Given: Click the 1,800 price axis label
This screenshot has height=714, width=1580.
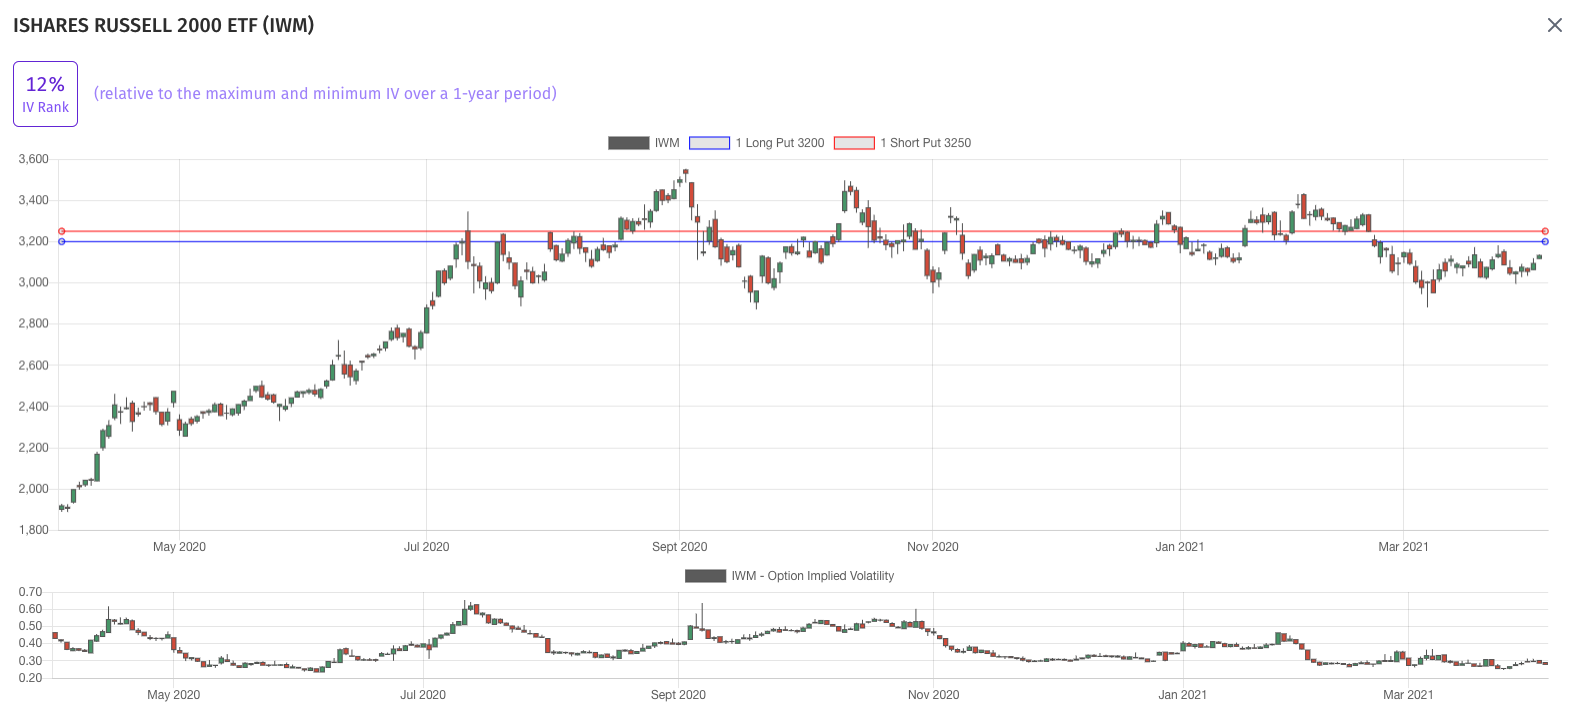Looking at the screenshot, I should click(33, 530).
